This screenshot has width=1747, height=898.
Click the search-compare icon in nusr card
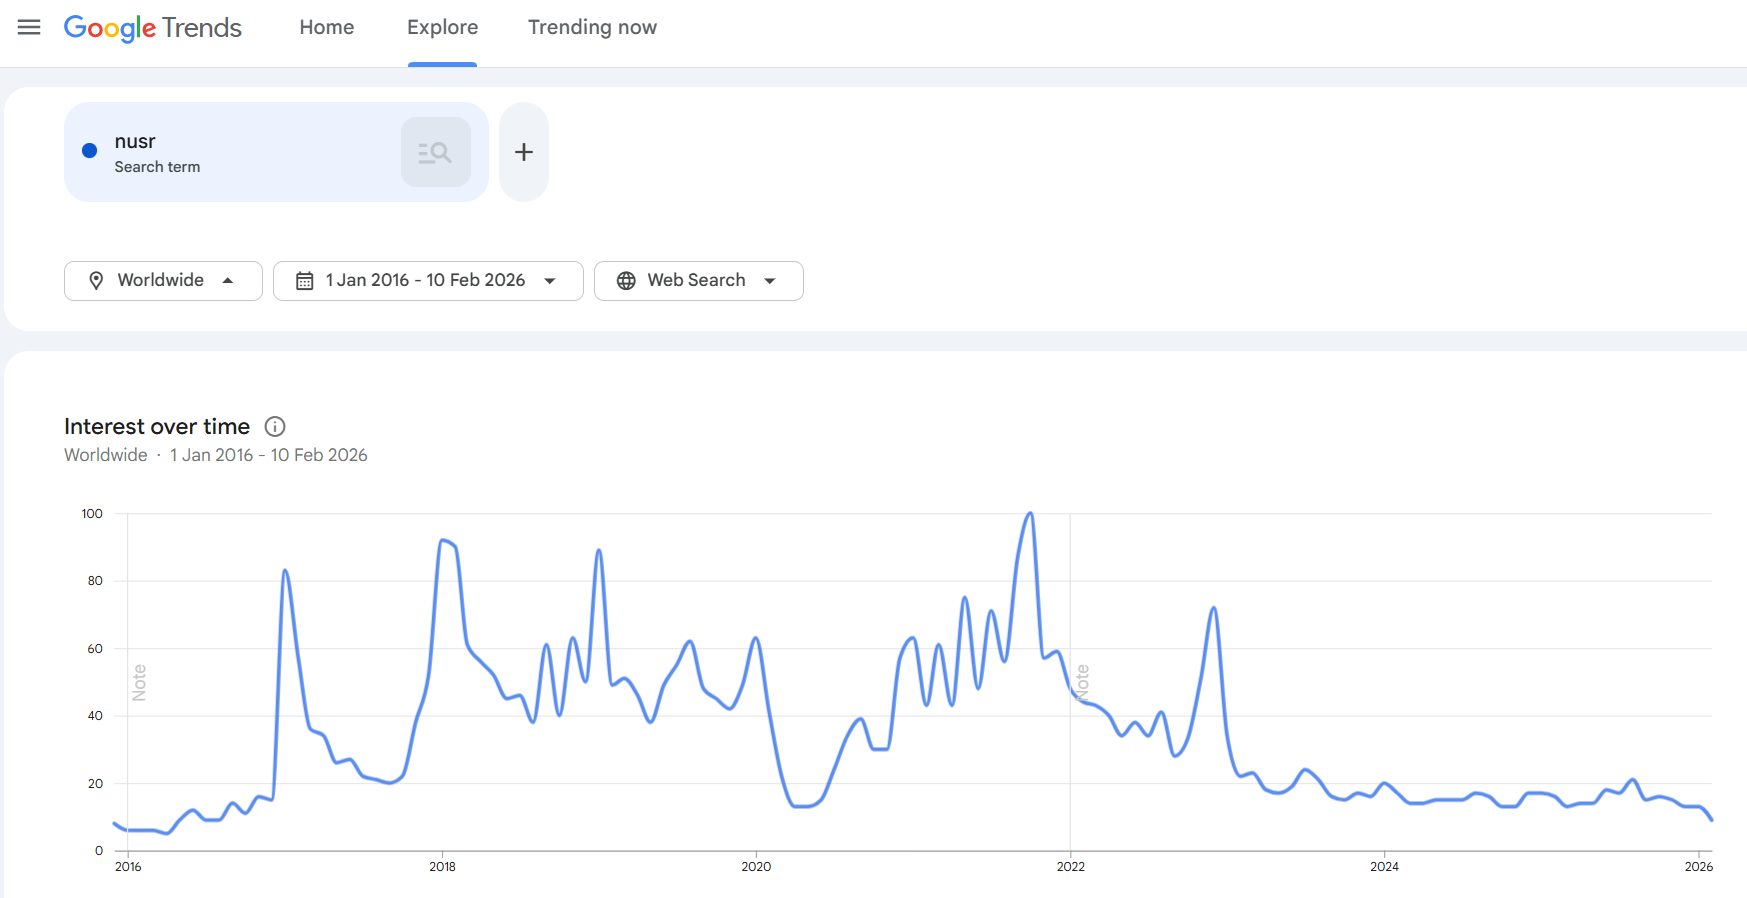point(435,152)
